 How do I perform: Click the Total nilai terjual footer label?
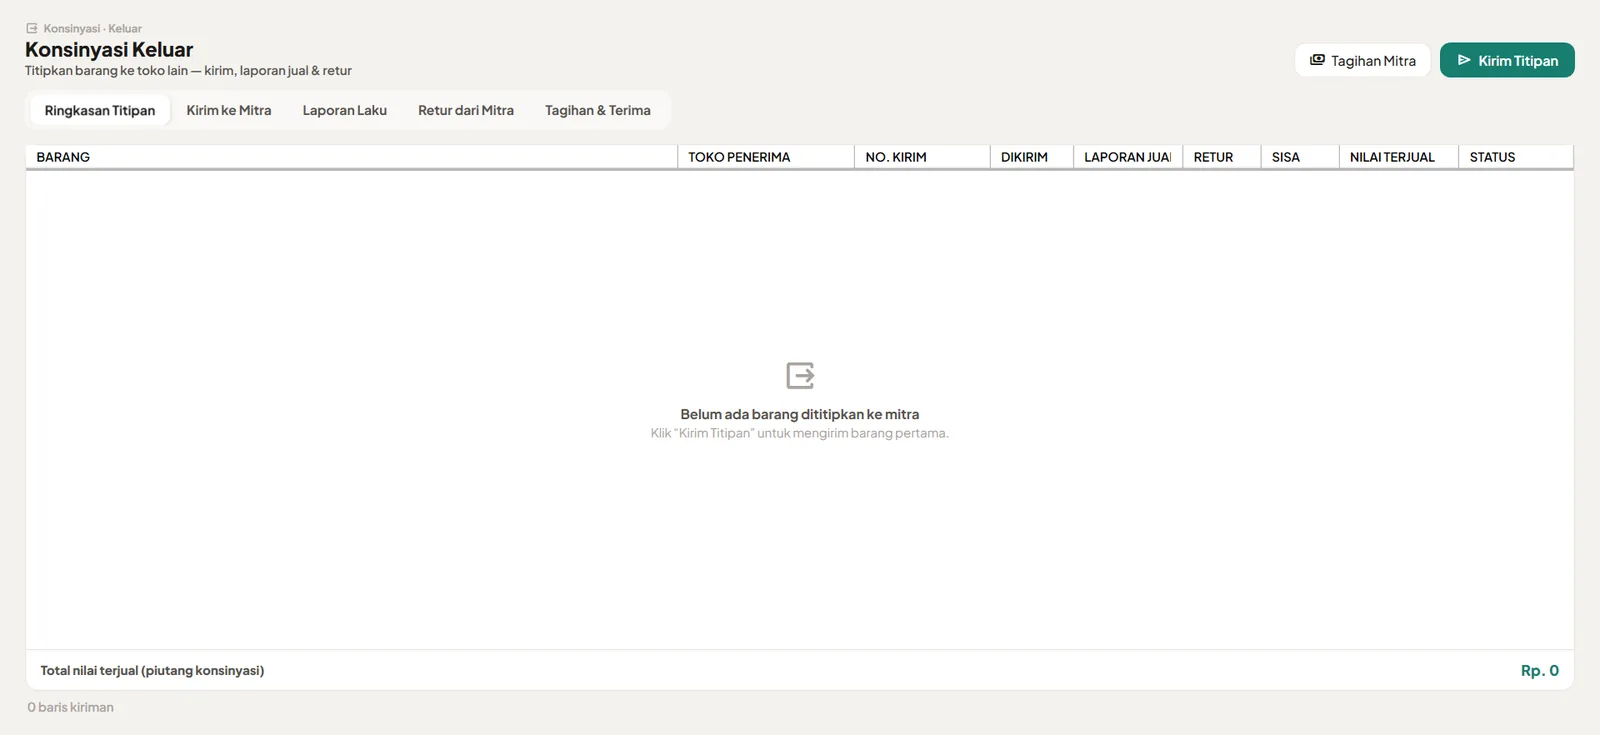152,670
